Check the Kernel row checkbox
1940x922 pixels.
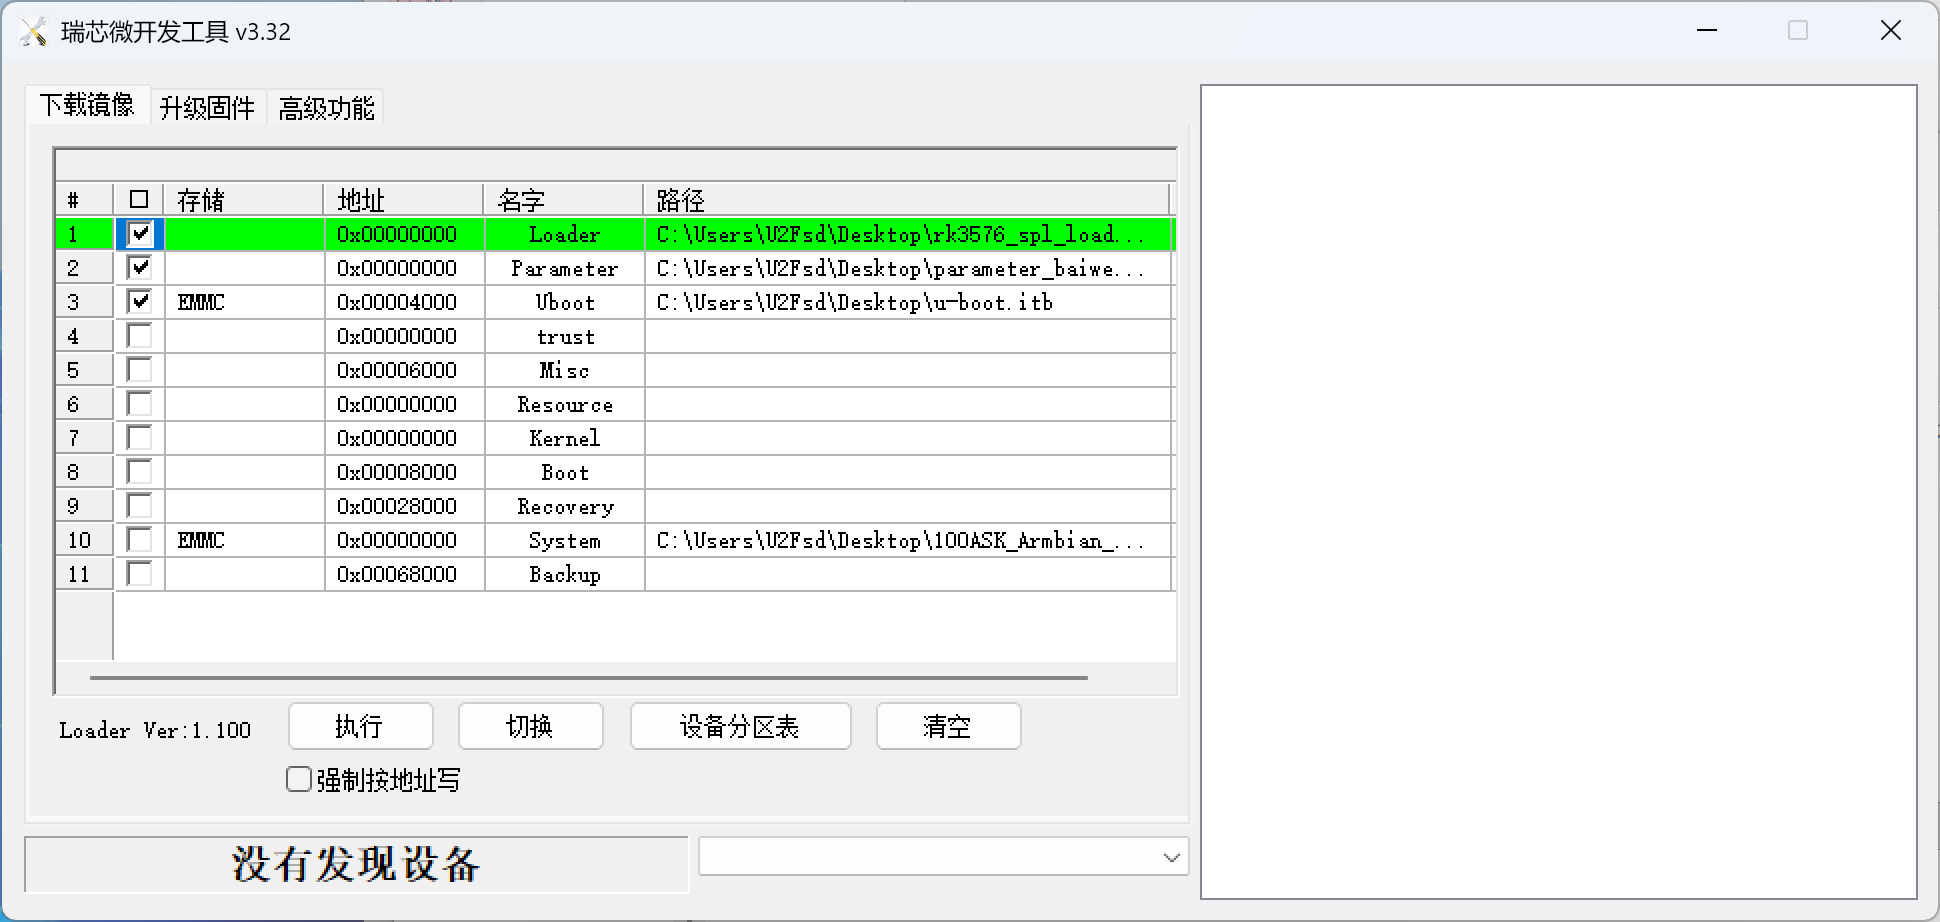pyautogui.click(x=140, y=438)
